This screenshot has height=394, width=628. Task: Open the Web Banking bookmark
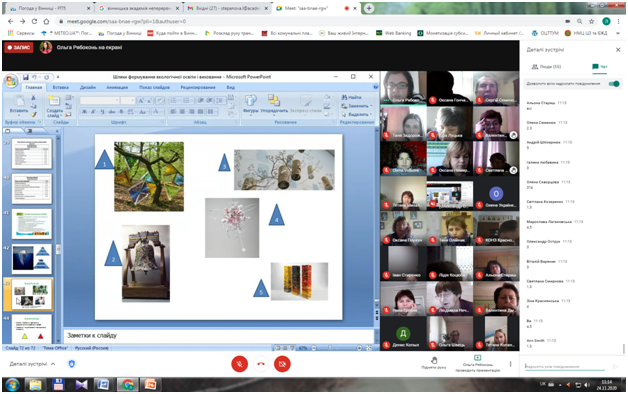(x=393, y=33)
